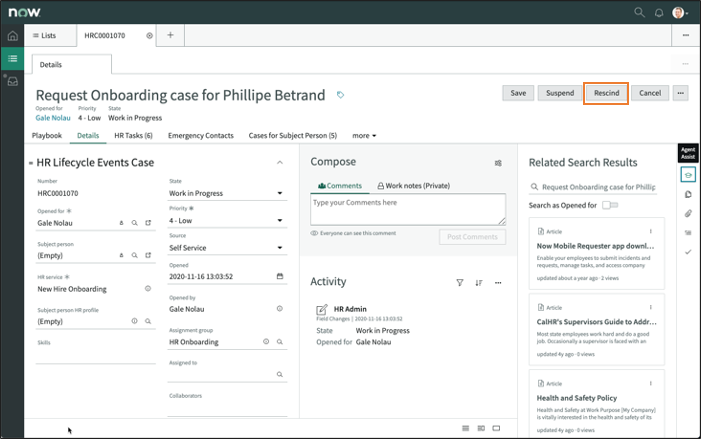Select the Work notes (Private) tab
Image resolution: width=701 pixels, height=439 pixels.
pyautogui.click(x=414, y=186)
